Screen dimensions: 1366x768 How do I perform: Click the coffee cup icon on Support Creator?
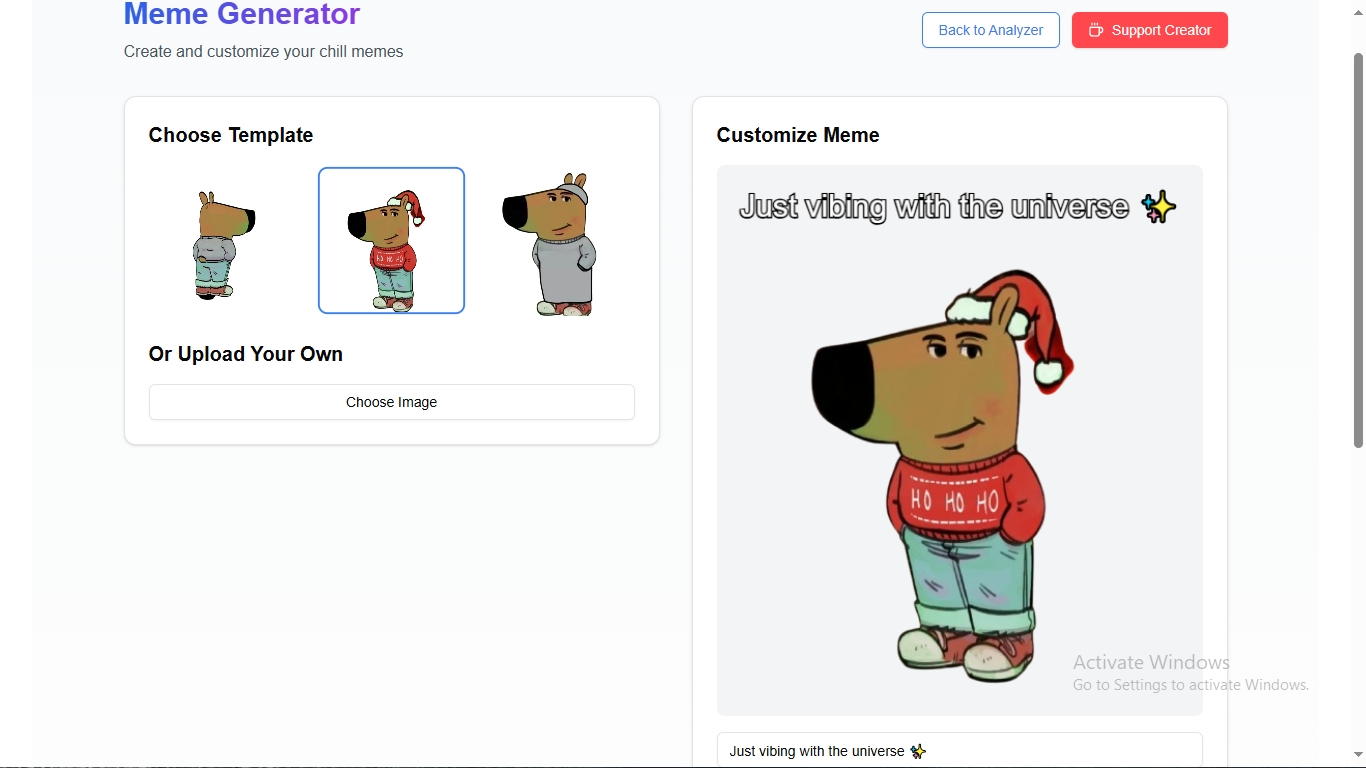pos(1096,30)
